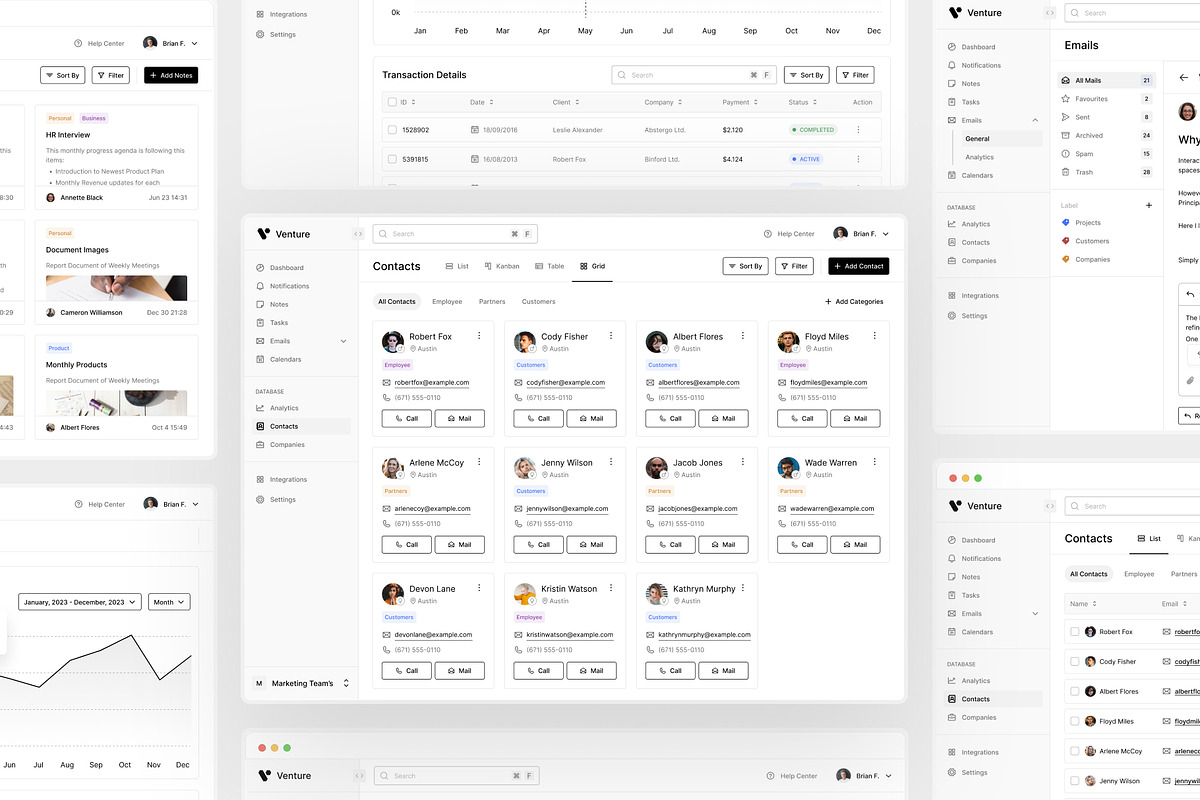1200x800 pixels.
Task: Collapse Emails submenu in Emails window sidebar
Action: pos(1035,120)
